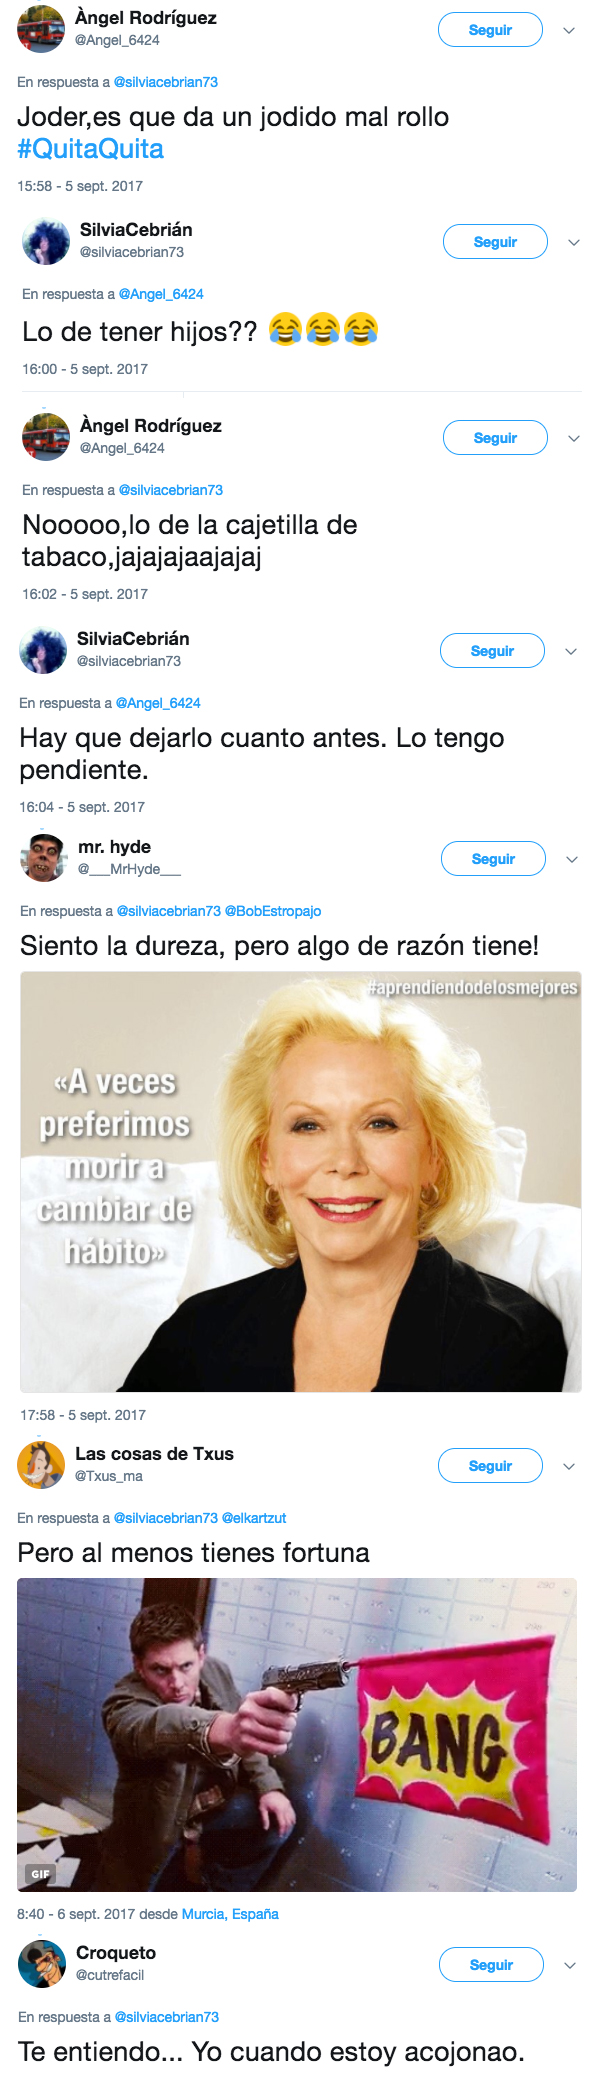Follow Las cosas de Txus via Seguir
This screenshot has height=2074, width=603.
(490, 1466)
